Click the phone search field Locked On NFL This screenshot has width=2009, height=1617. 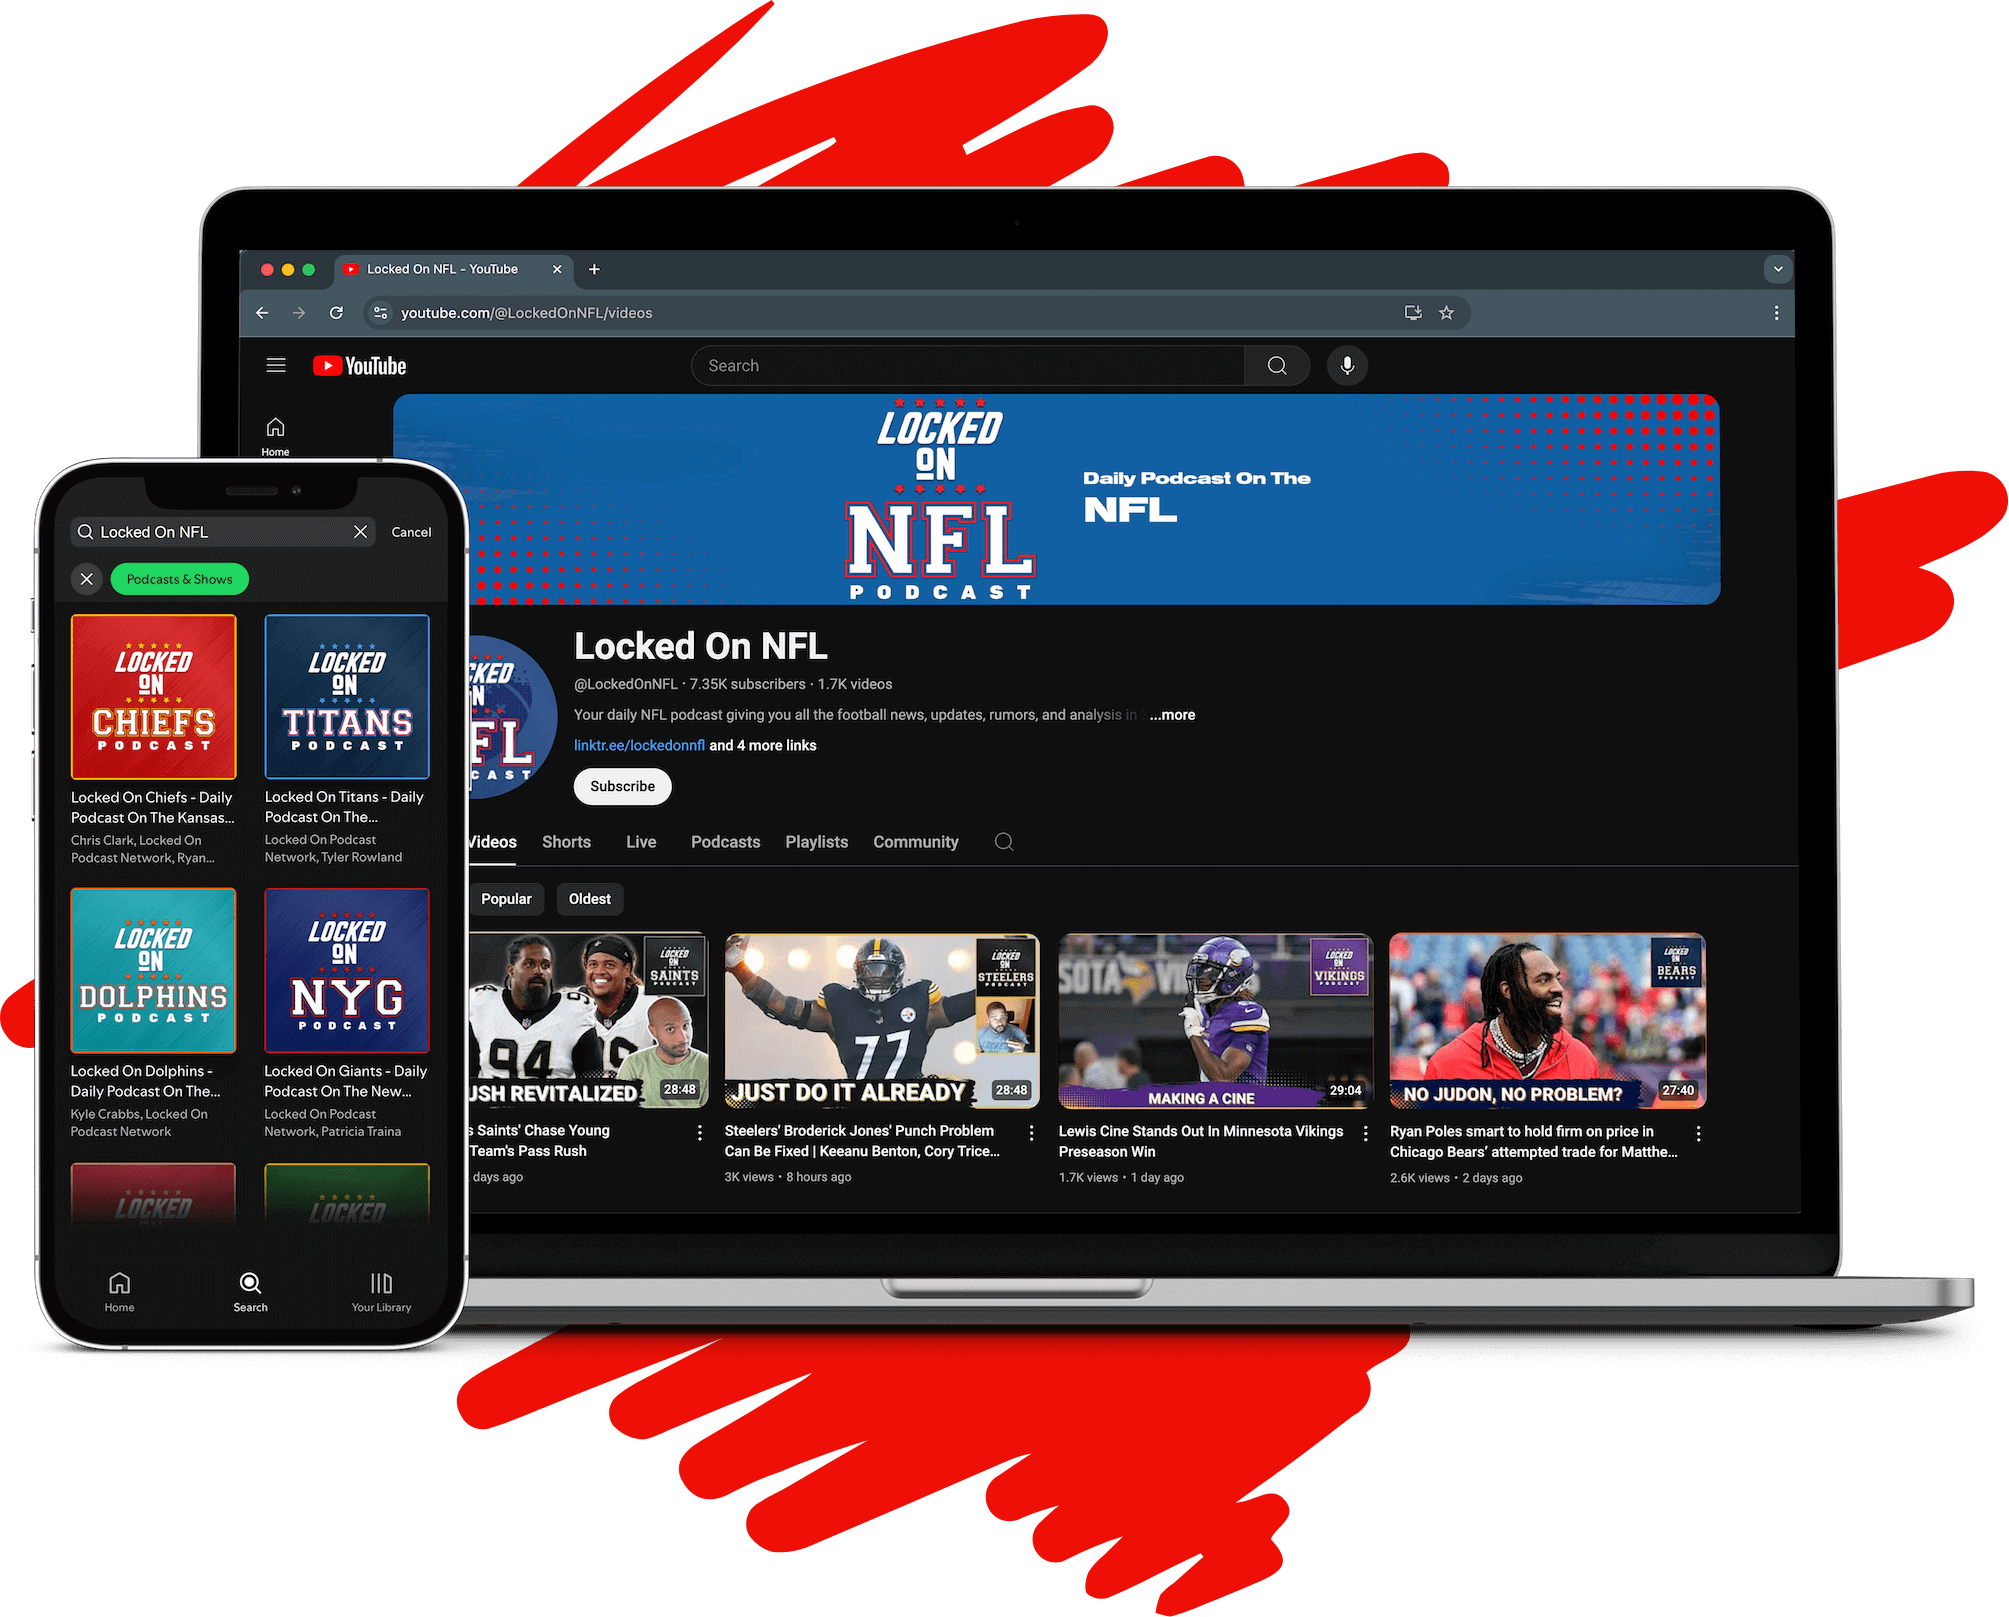click(x=223, y=532)
